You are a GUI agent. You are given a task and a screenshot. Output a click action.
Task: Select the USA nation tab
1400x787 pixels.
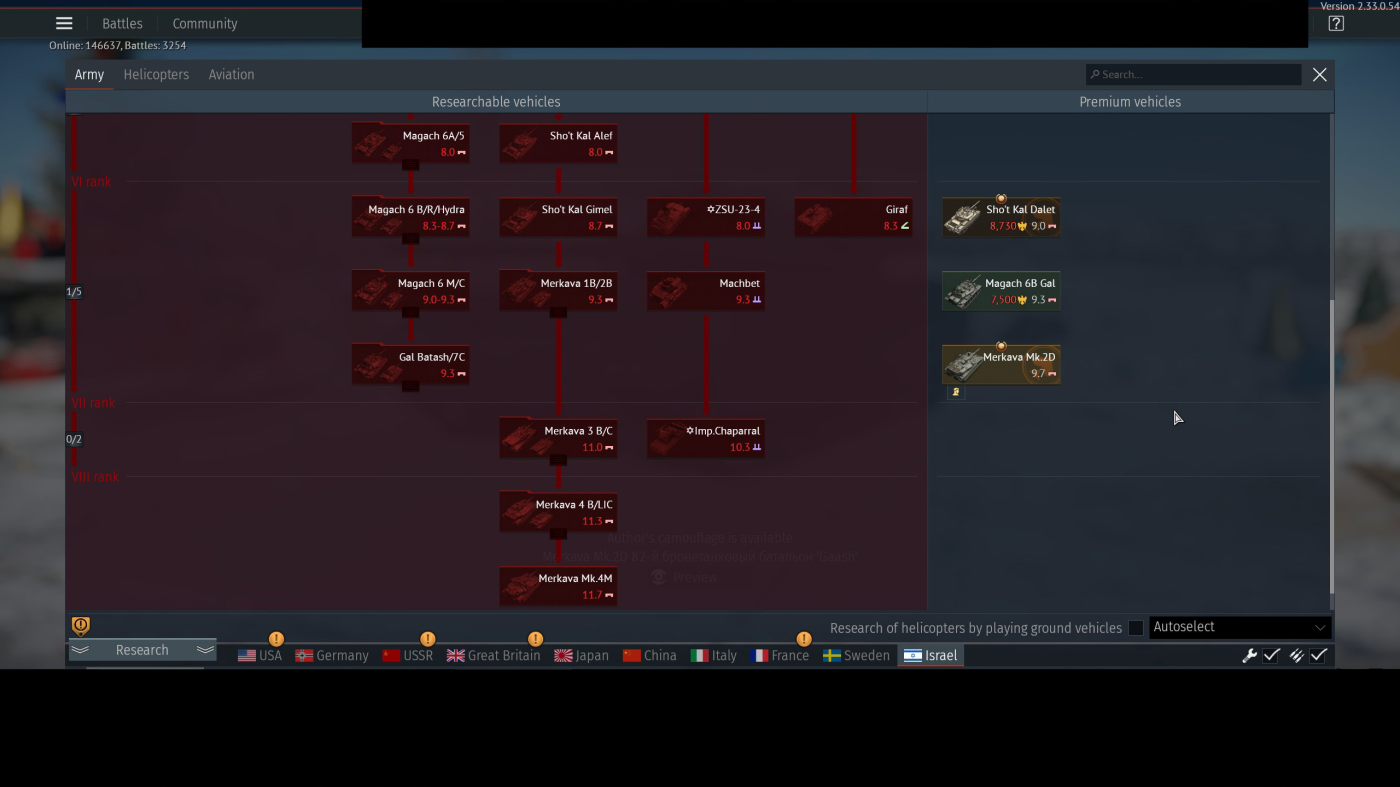(x=260, y=656)
